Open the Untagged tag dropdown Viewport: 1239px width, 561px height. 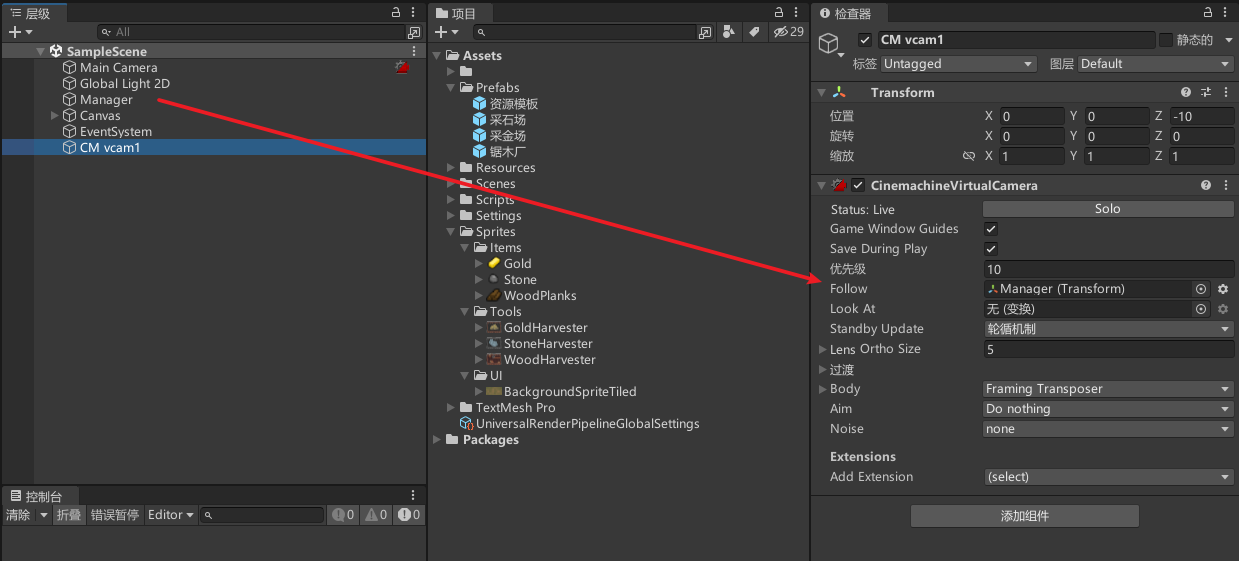(958, 63)
